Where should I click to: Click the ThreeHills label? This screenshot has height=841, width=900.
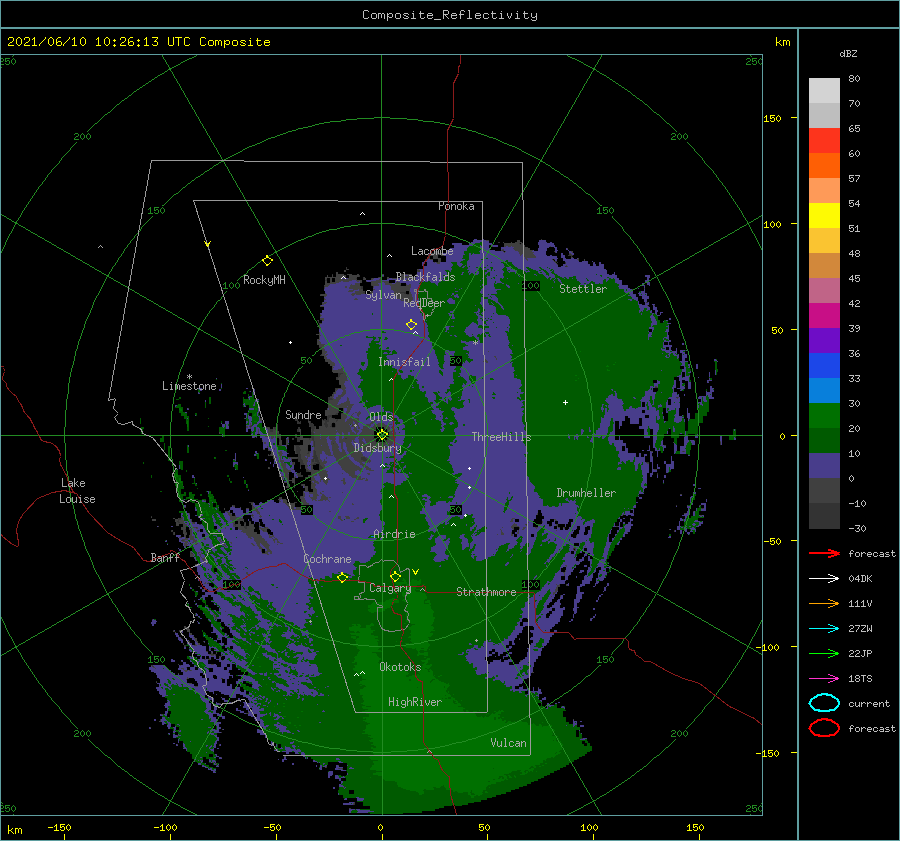(501, 437)
